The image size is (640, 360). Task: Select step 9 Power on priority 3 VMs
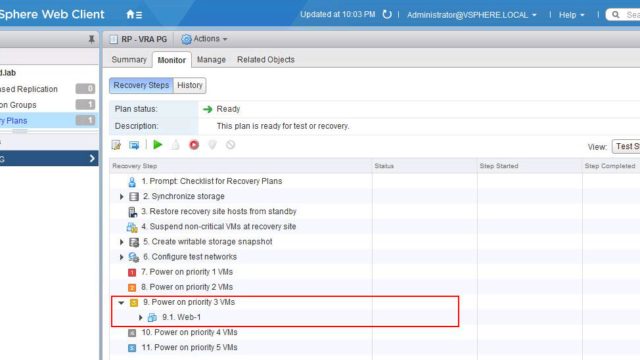pos(189,302)
